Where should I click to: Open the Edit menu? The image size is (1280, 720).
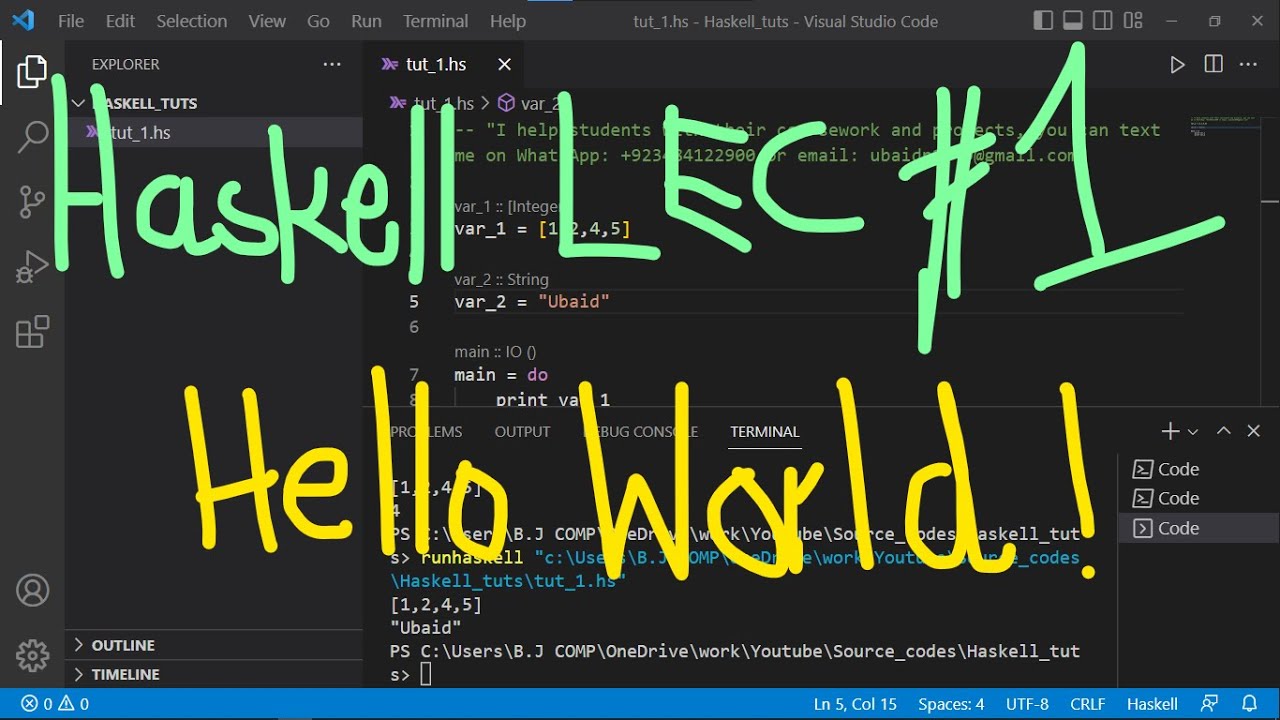click(120, 21)
